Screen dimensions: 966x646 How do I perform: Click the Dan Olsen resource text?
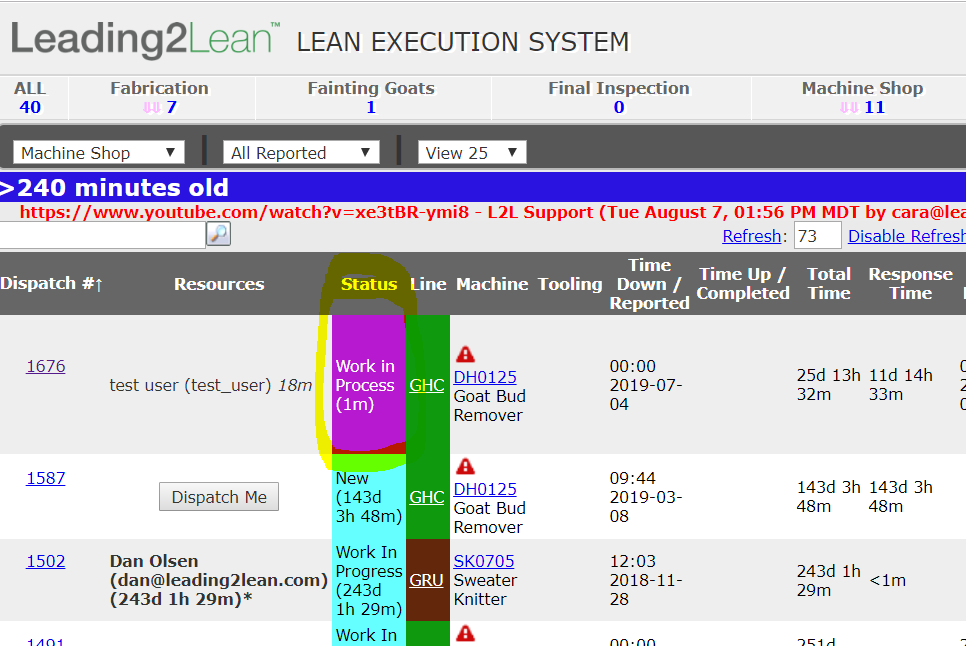pyautogui.click(x=219, y=580)
